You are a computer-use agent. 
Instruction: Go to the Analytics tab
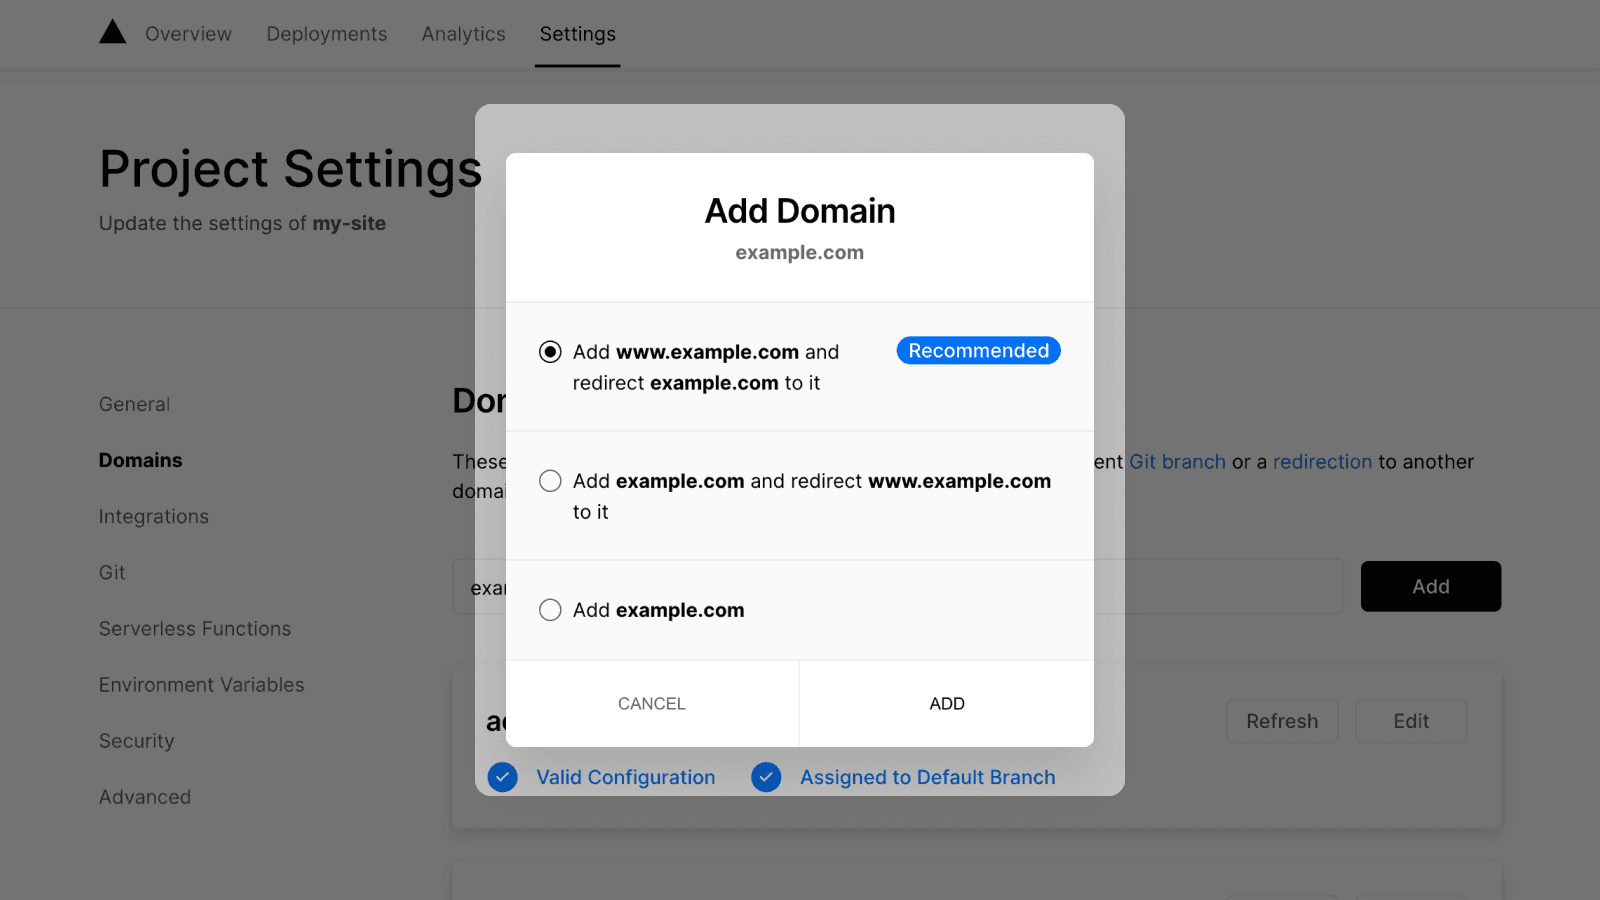click(463, 34)
